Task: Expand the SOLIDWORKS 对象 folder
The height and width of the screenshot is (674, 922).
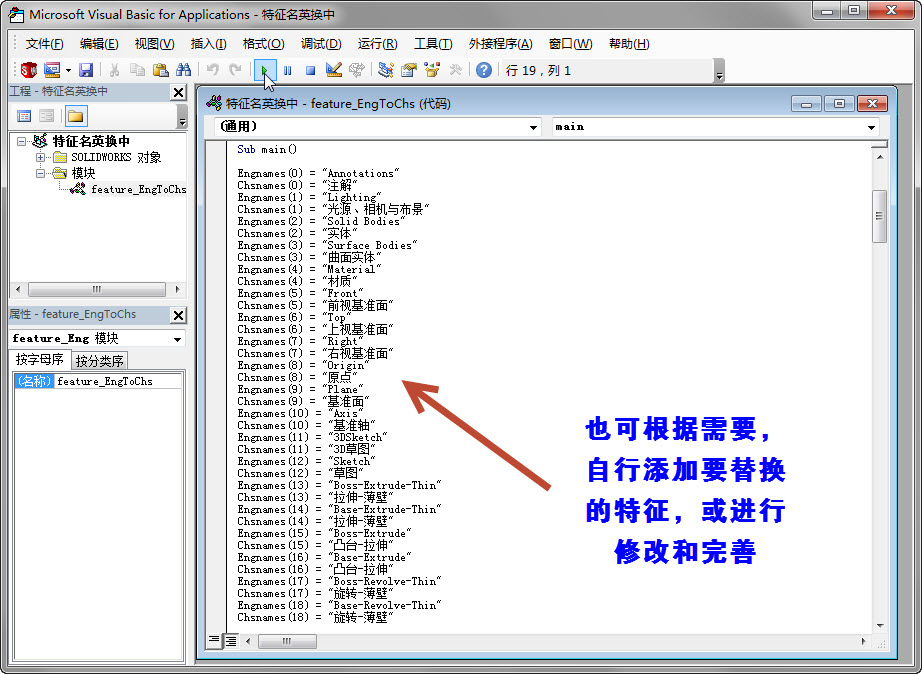Action: click(40, 157)
